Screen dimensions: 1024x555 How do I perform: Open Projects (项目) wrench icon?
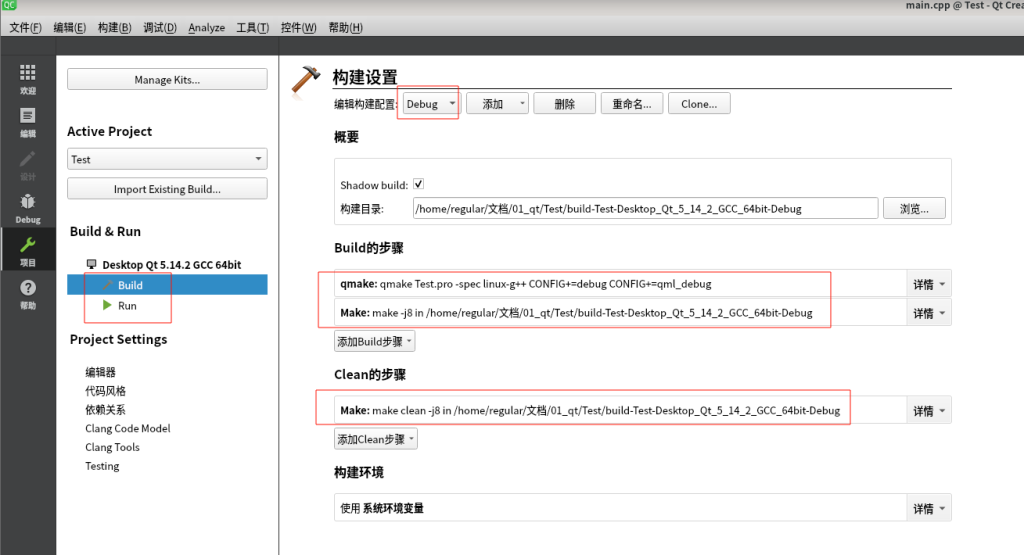(27, 249)
